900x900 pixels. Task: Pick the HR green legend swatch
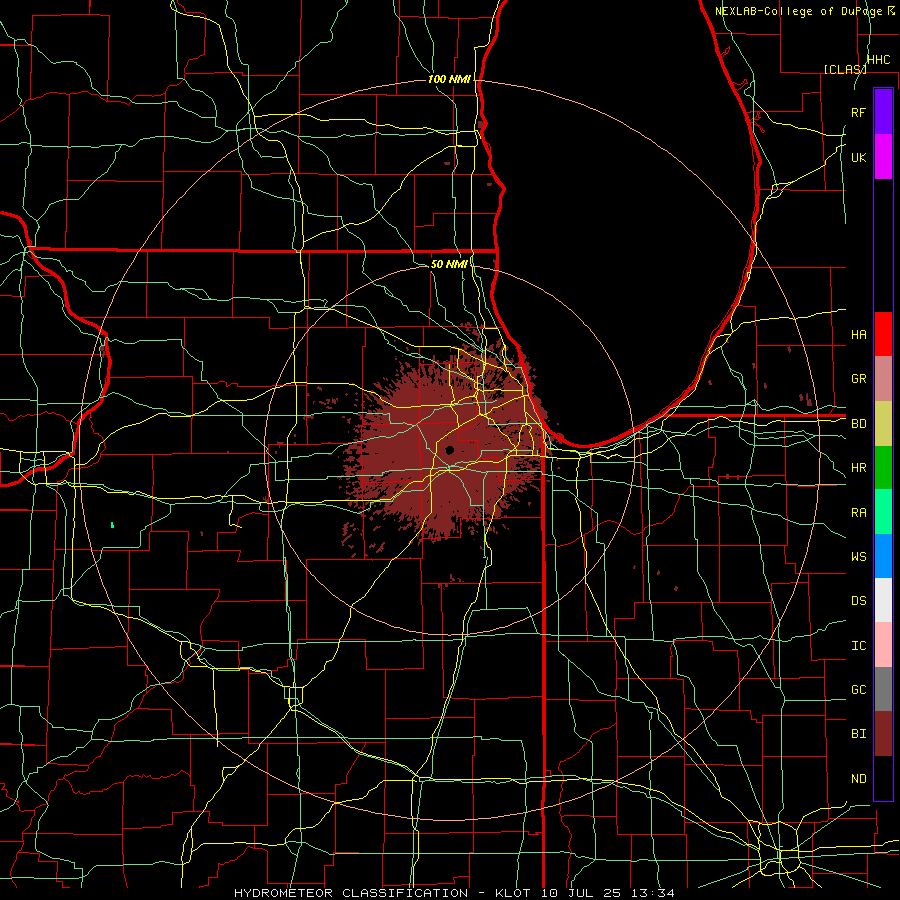tap(883, 468)
